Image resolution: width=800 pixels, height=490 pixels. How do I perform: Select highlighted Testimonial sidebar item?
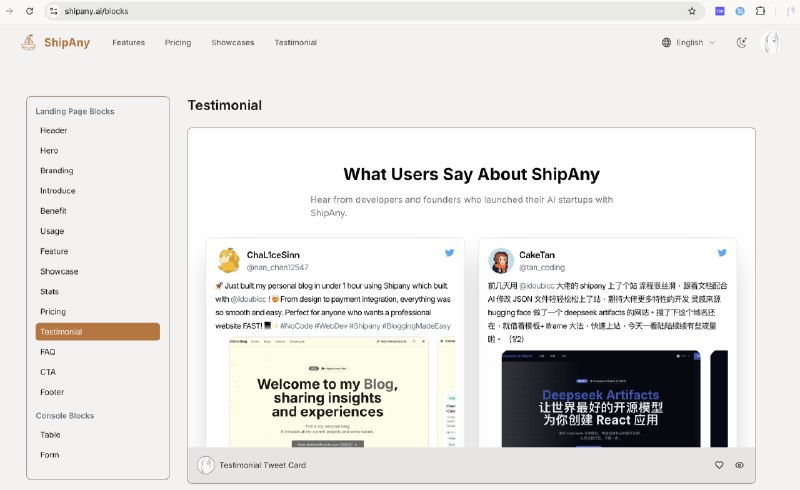tap(97, 332)
